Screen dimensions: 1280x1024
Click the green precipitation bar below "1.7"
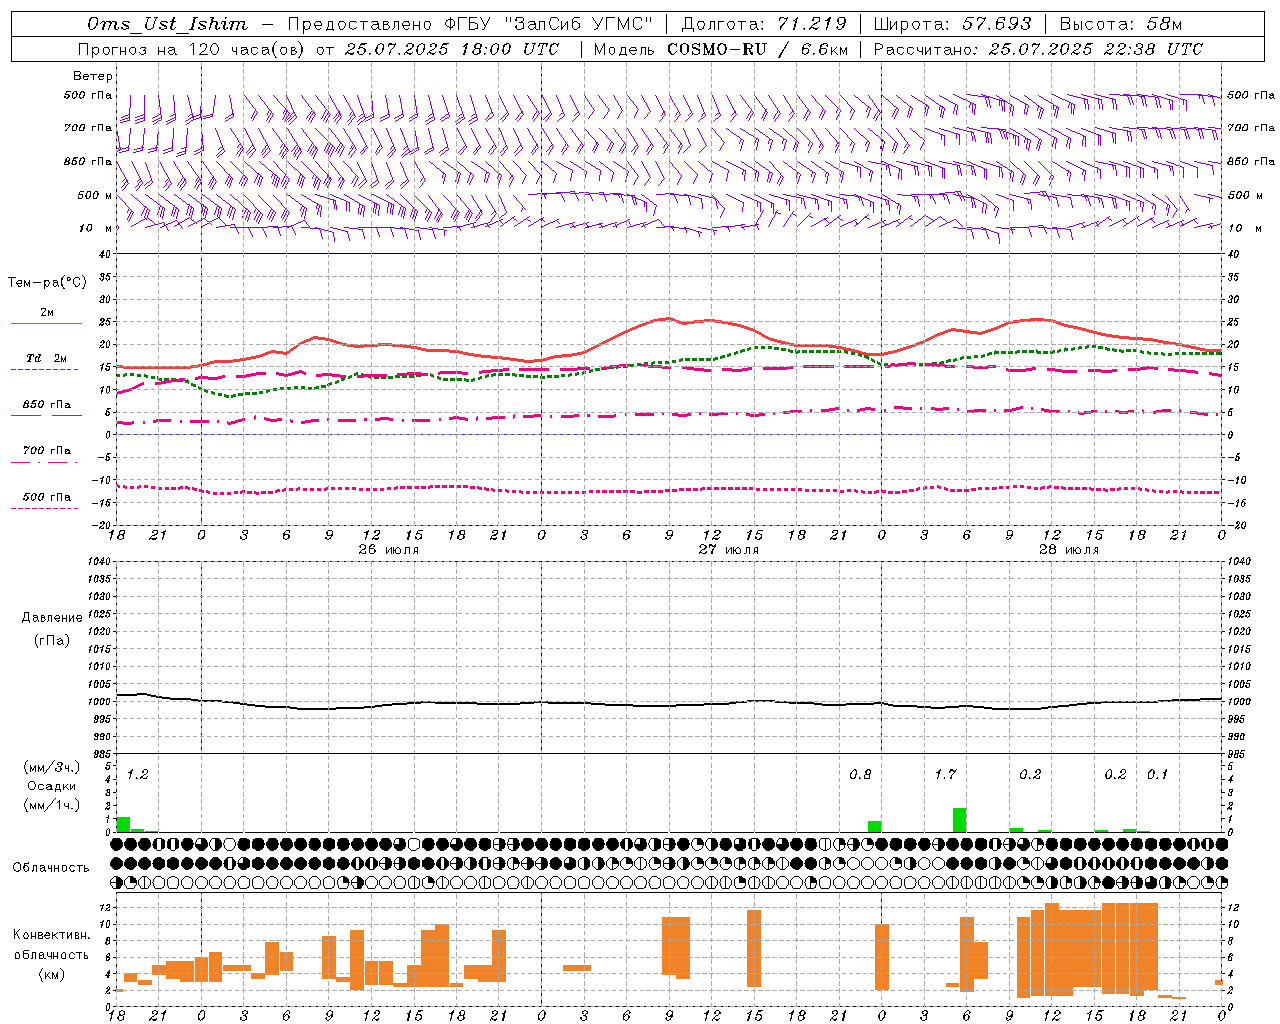point(959,820)
